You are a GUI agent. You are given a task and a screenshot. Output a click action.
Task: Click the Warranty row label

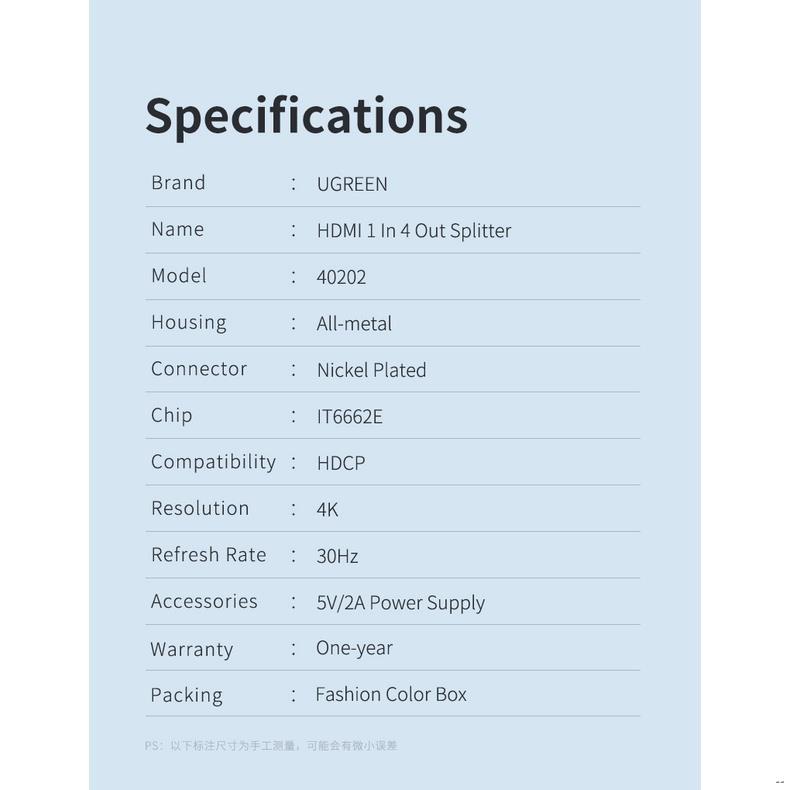coord(191,649)
